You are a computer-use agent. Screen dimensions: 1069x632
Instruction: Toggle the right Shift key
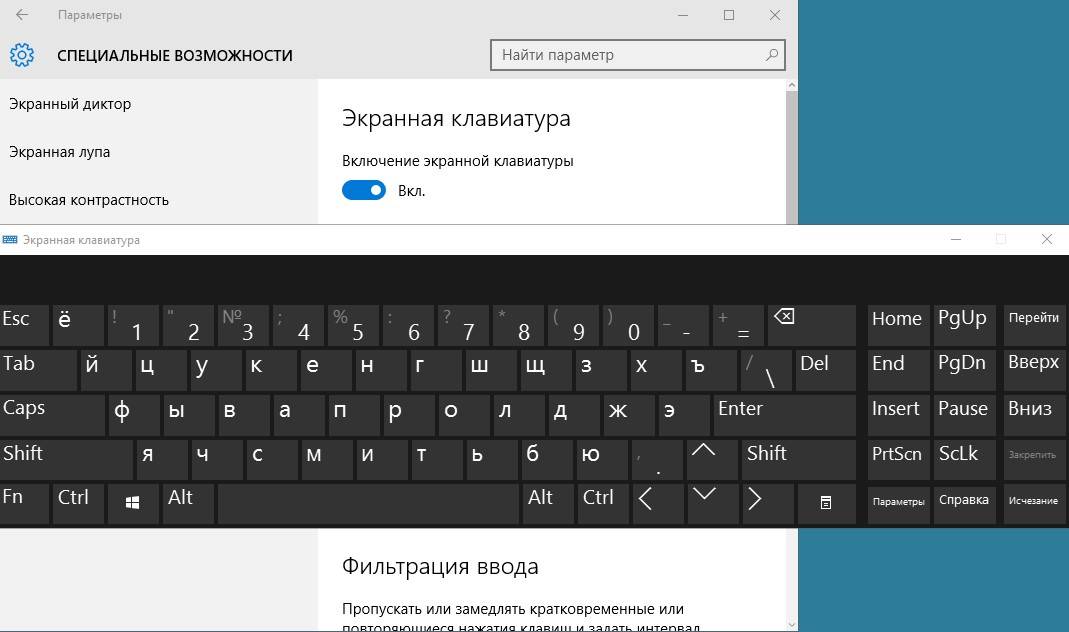click(799, 460)
